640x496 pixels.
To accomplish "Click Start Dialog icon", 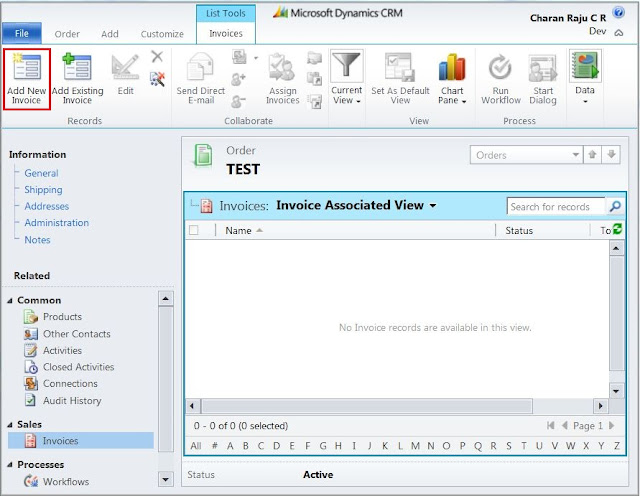I will (x=542, y=68).
